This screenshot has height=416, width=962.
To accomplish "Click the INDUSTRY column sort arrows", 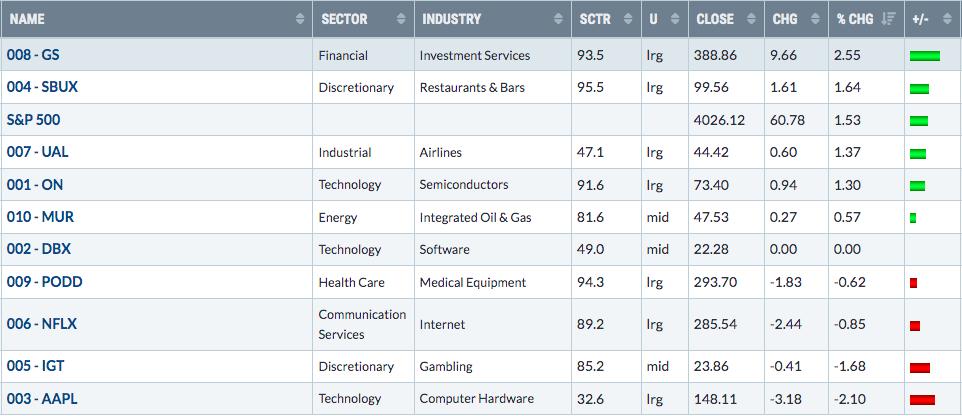I will coord(558,19).
